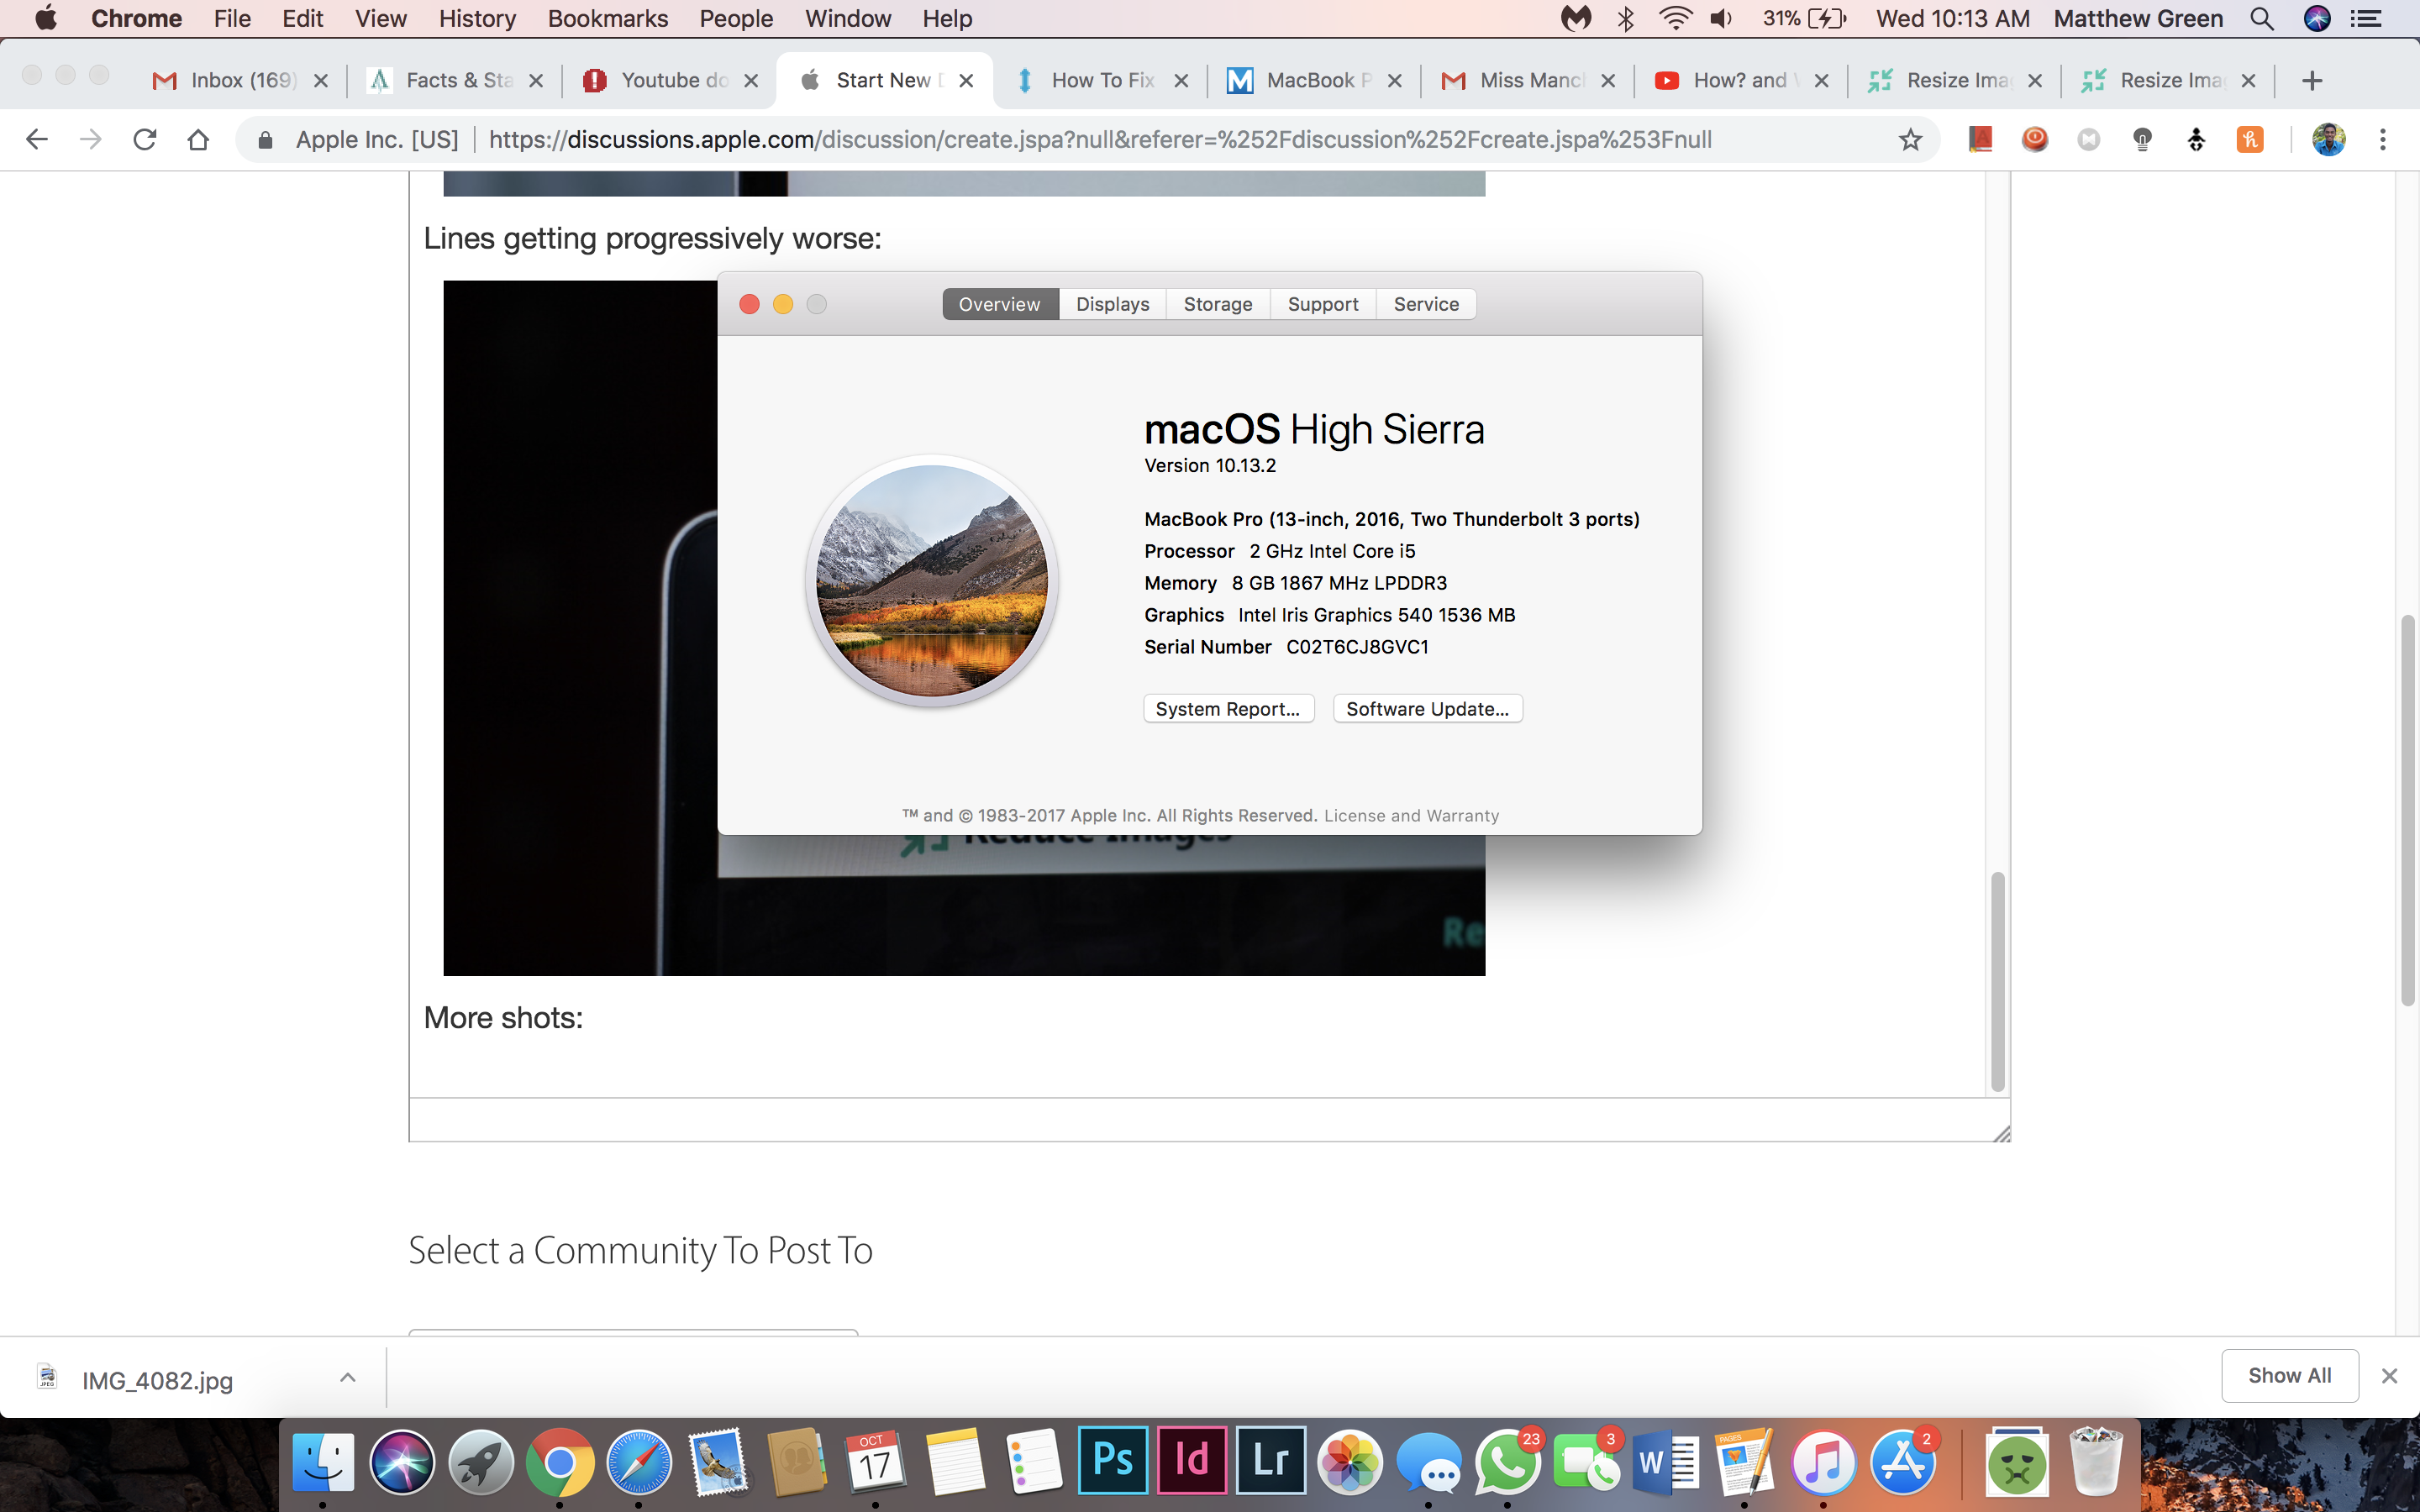Open WhatsApp in the dock
The width and height of the screenshot is (2420, 1512).
coord(1506,1462)
